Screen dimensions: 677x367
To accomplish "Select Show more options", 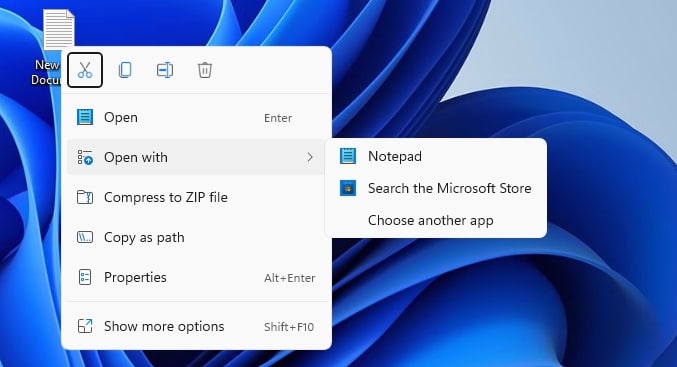I will click(196, 326).
